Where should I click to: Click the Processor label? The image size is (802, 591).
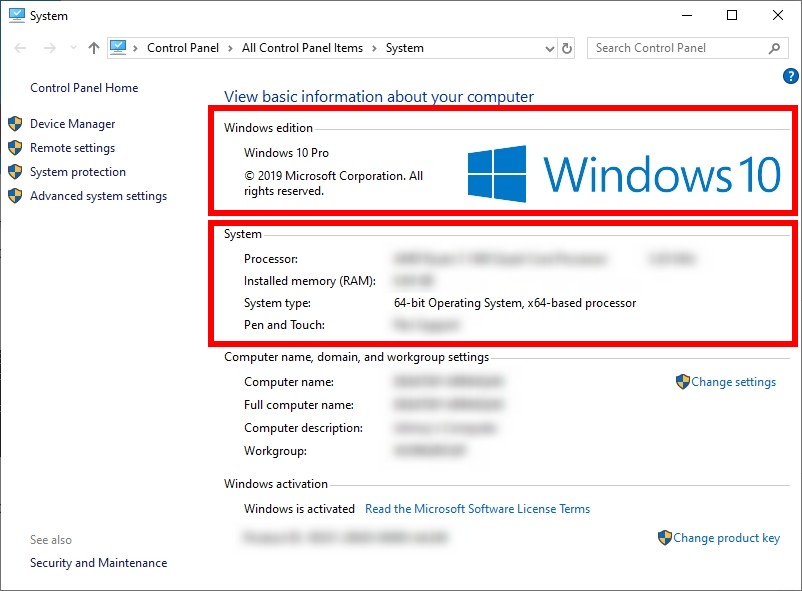point(271,259)
